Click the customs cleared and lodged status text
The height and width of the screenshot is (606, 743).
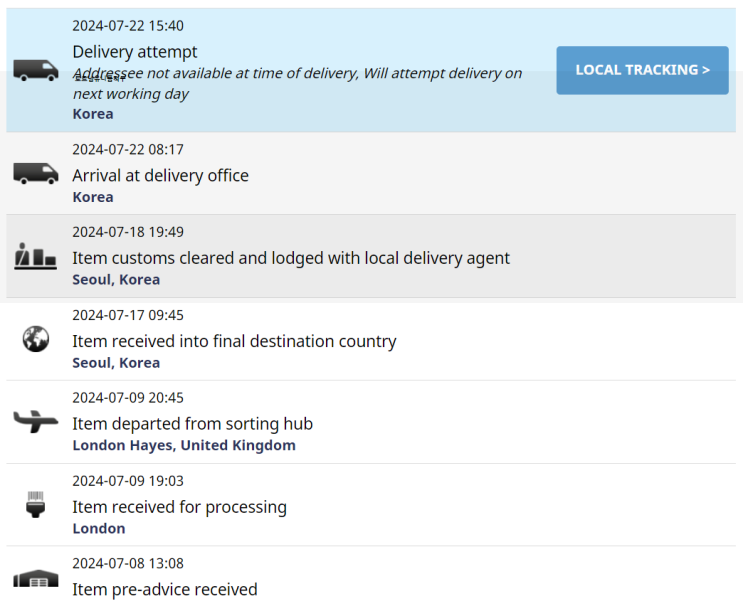pyautogui.click(x=291, y=258)
